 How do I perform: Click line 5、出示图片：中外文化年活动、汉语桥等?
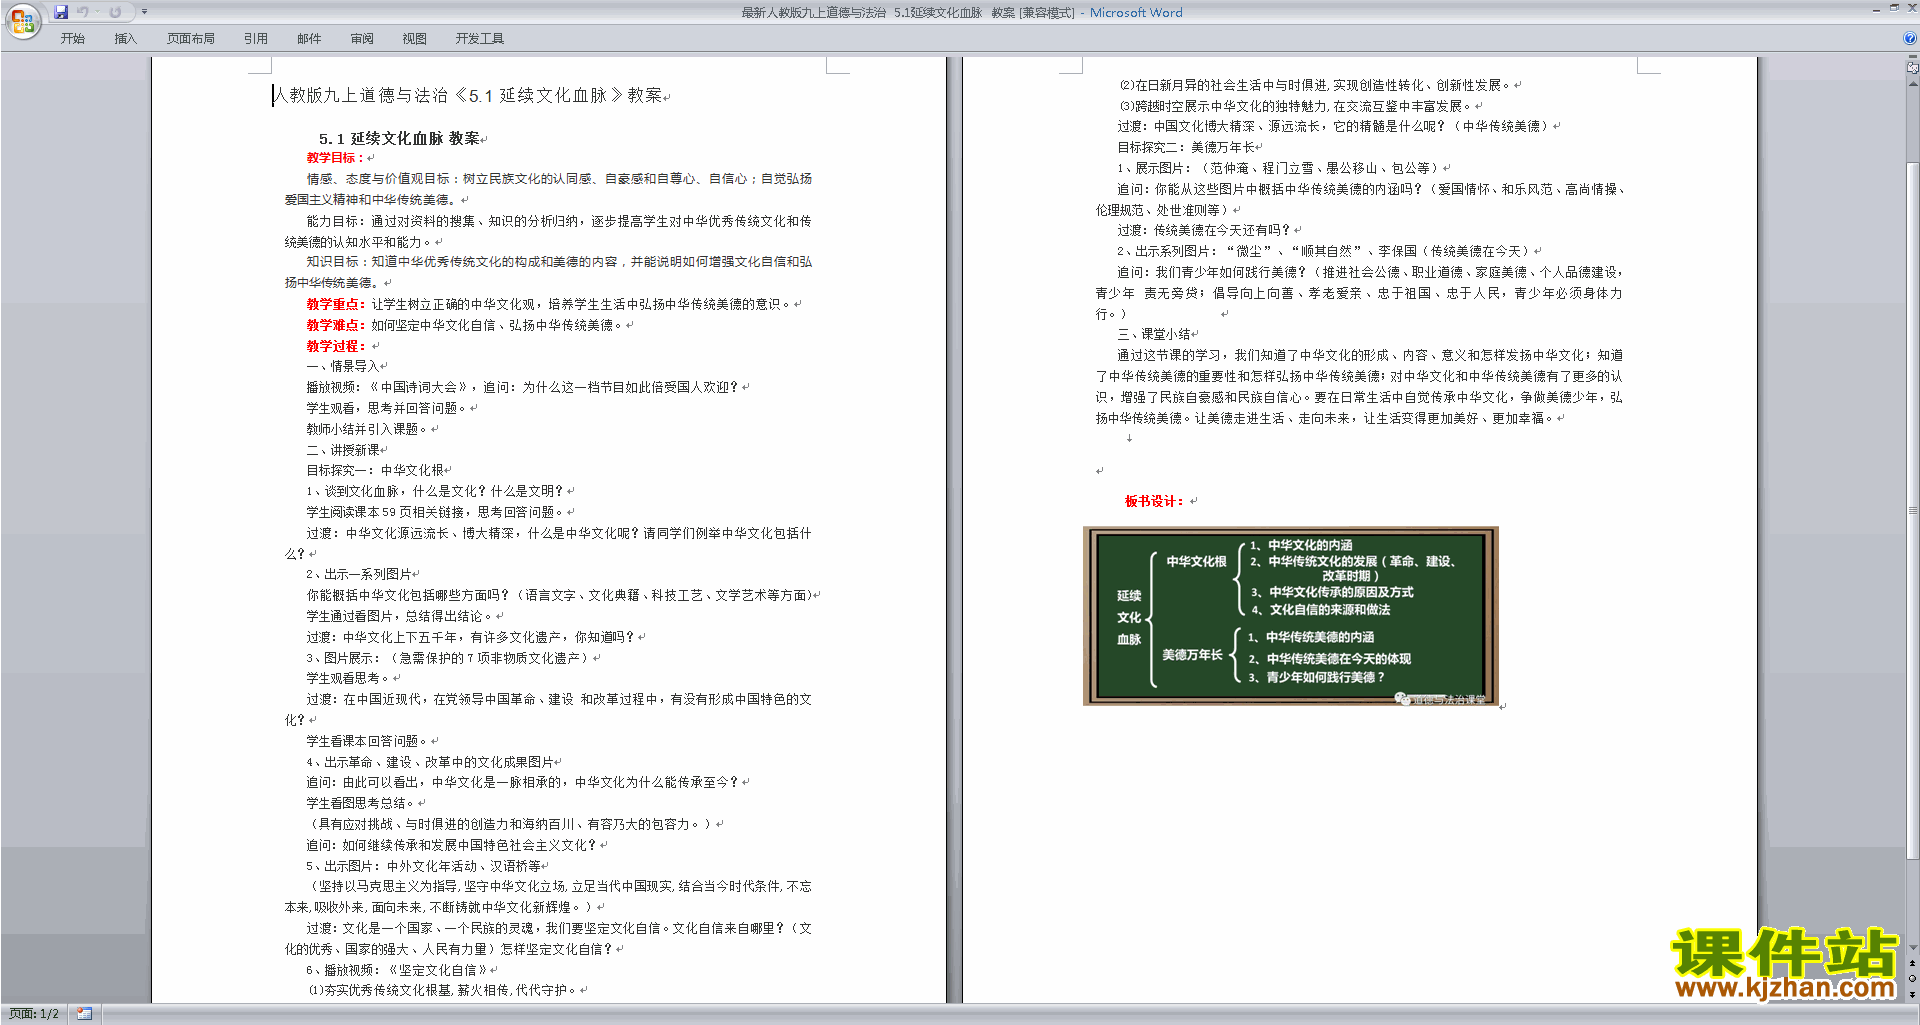(x=423, y=866)
